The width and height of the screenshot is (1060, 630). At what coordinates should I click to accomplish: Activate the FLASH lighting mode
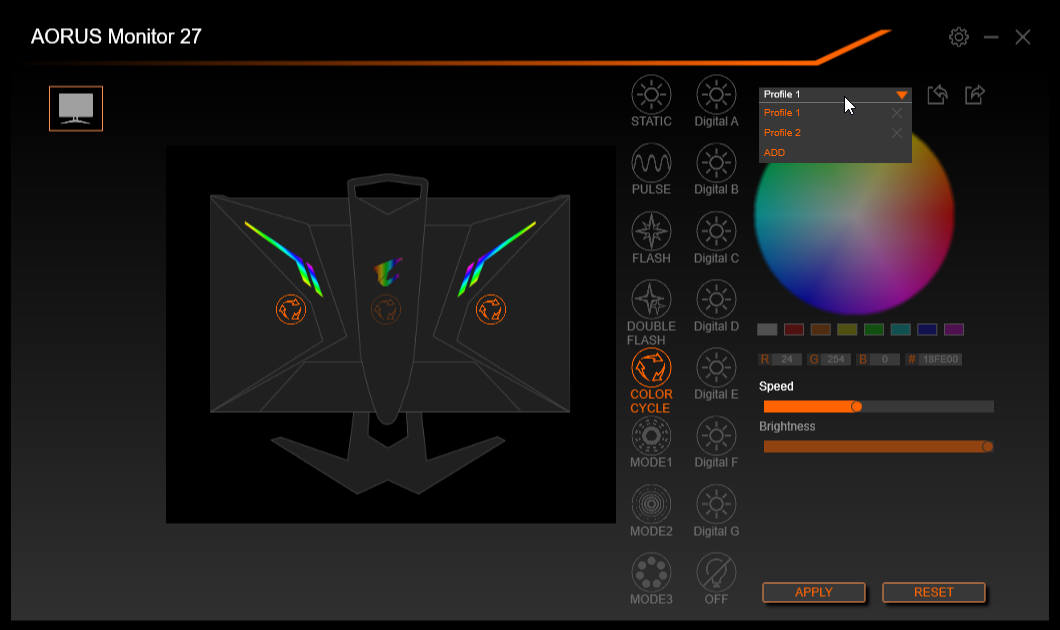651,231
